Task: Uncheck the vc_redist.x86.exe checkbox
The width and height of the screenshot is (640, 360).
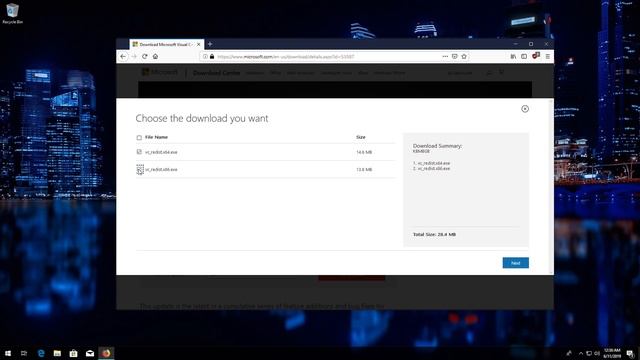Action: 140,169
